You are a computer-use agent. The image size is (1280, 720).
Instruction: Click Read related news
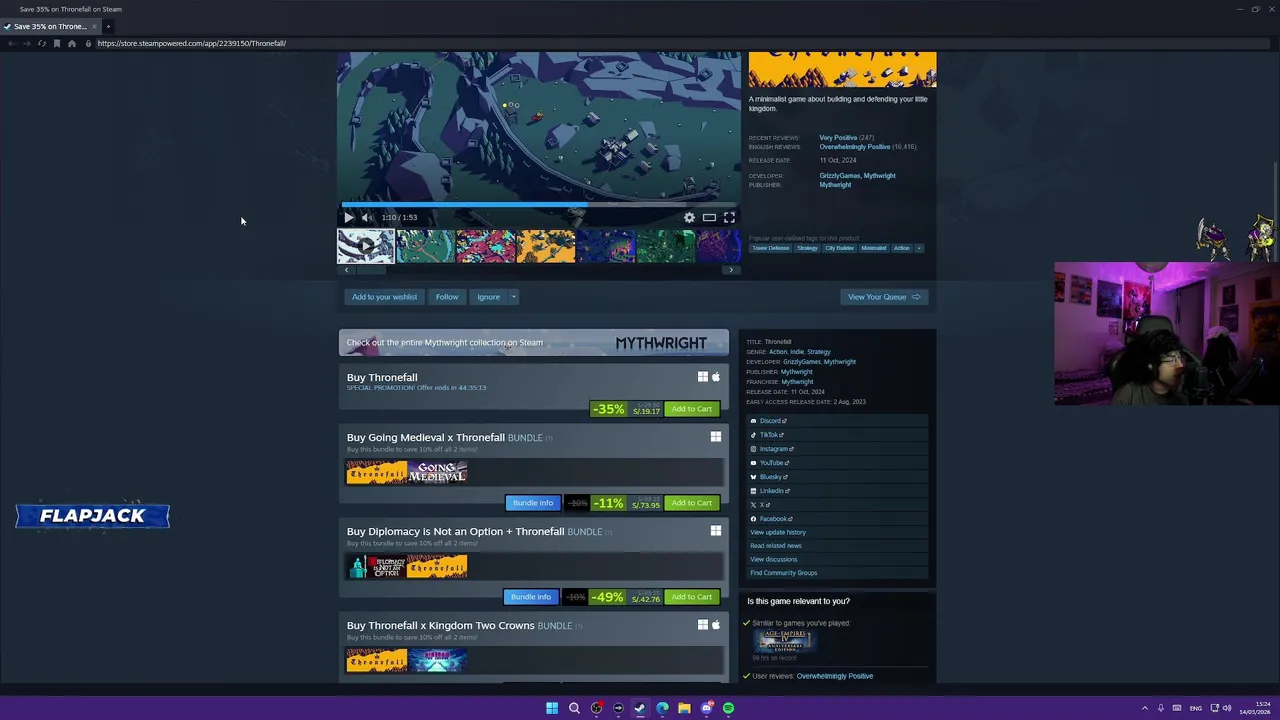(776, 546)
